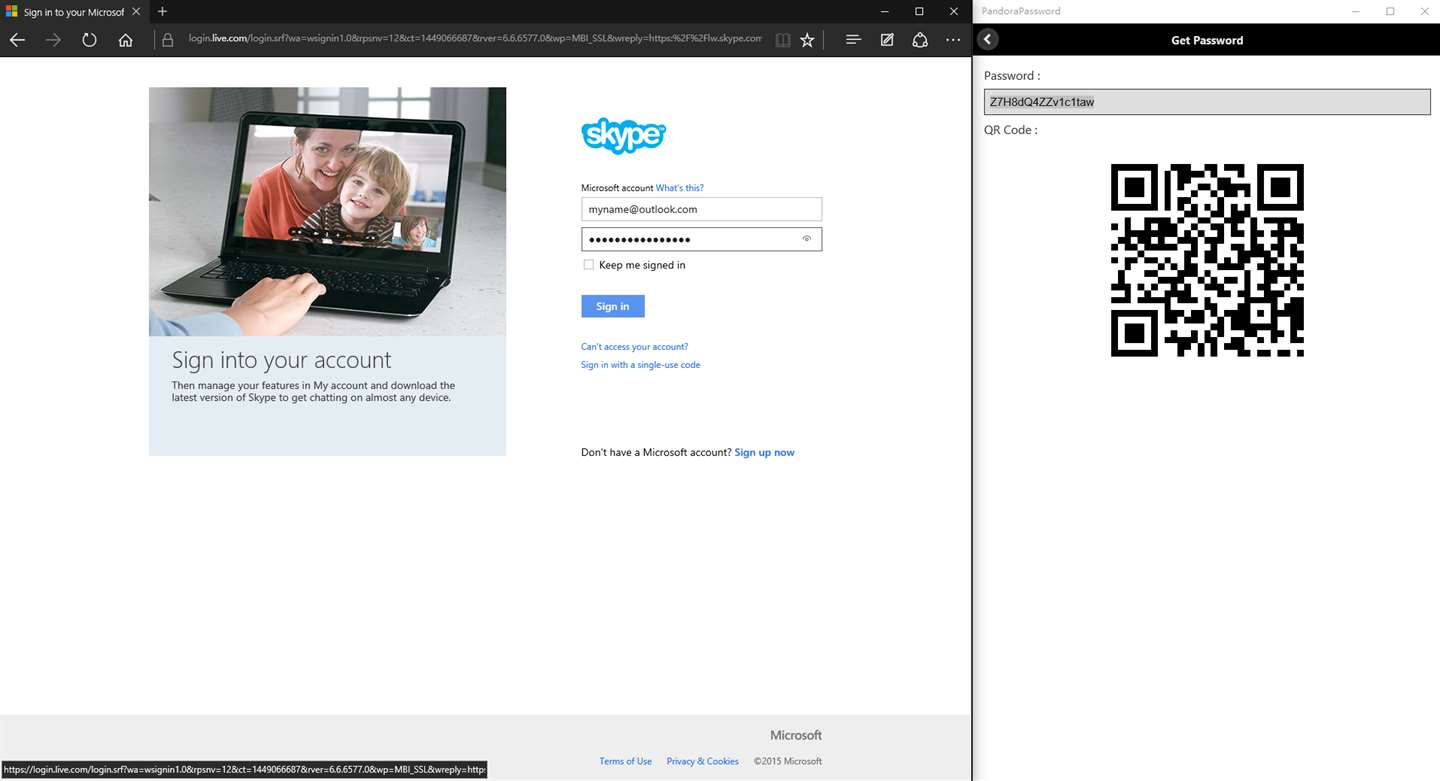1440x781 pixels.
Task: Click the Skype logo
Action: (x=623, y=136)
